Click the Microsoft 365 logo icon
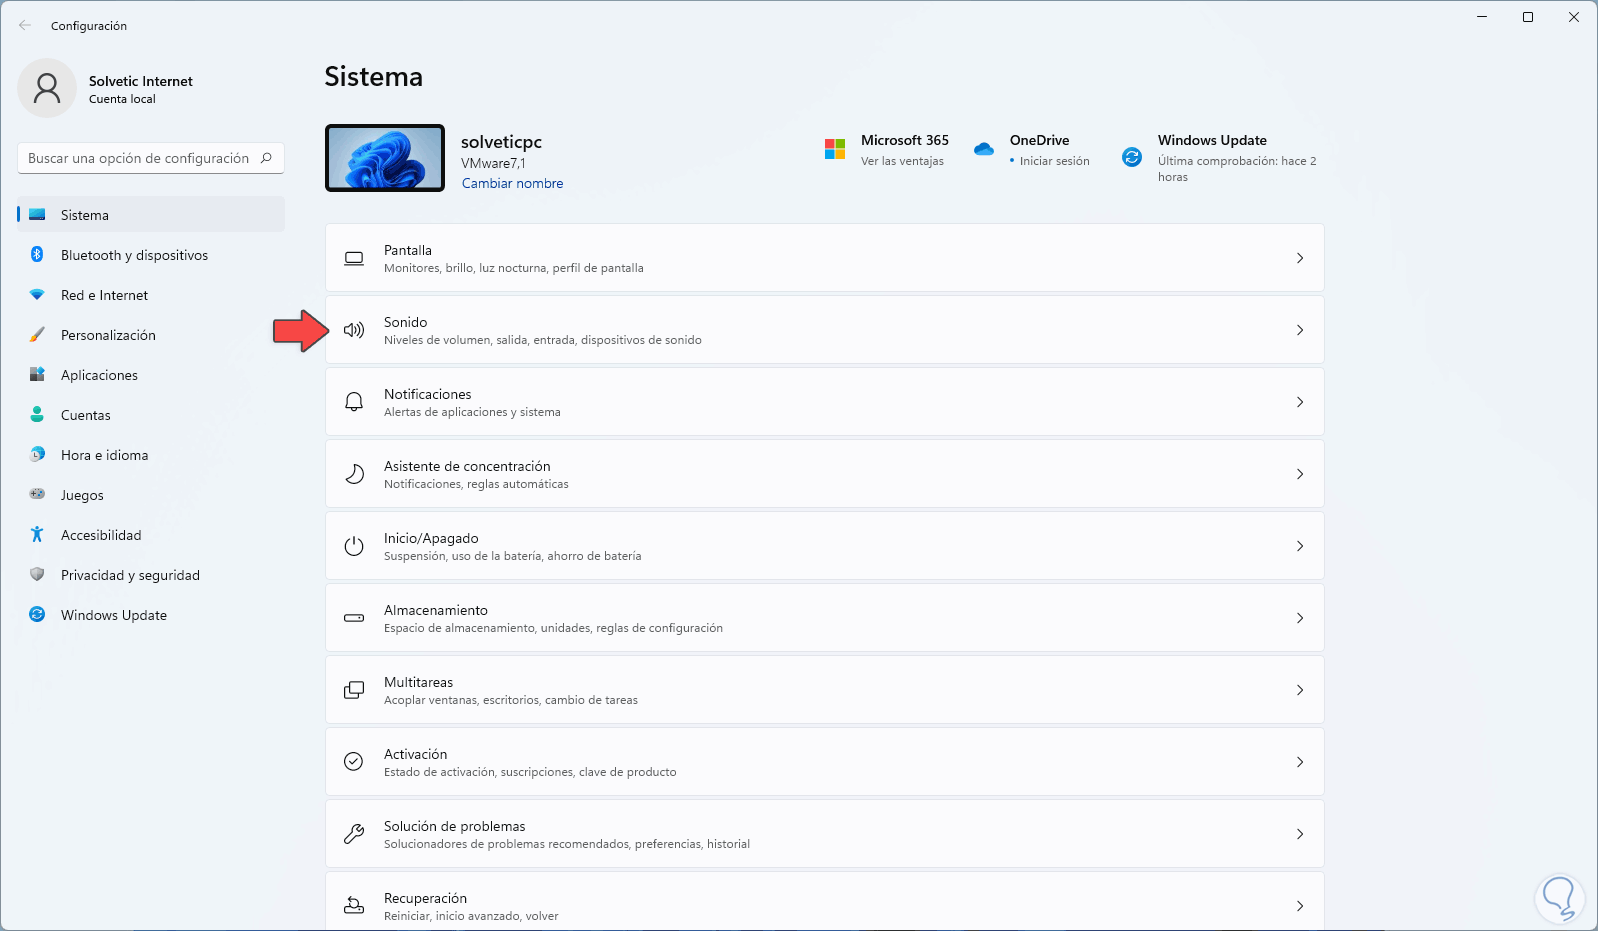Image resolution: width=1598 pixels, height=931 pixels. 835,149
